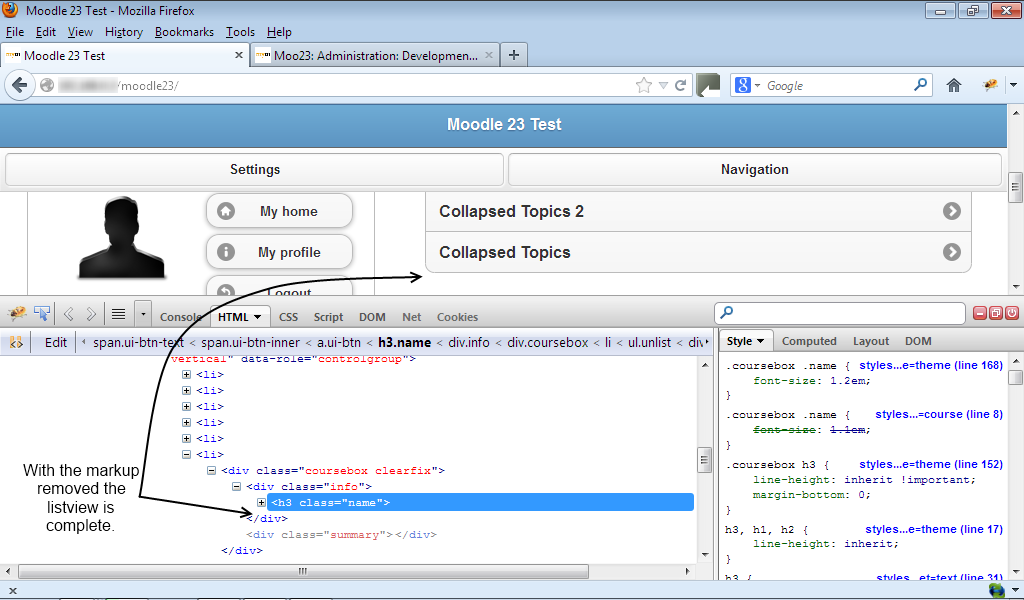Open the HTML panel tab dropdown

click(x=257, y=317)
